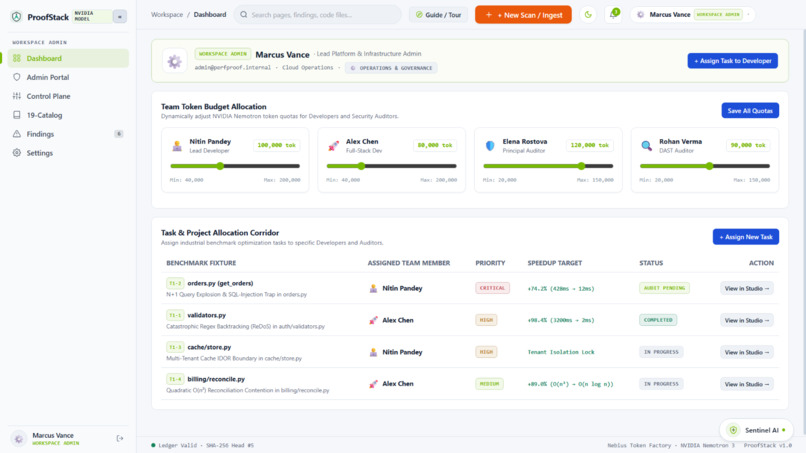Click Tenant Isolation Lock speedup target

(561, 352)
